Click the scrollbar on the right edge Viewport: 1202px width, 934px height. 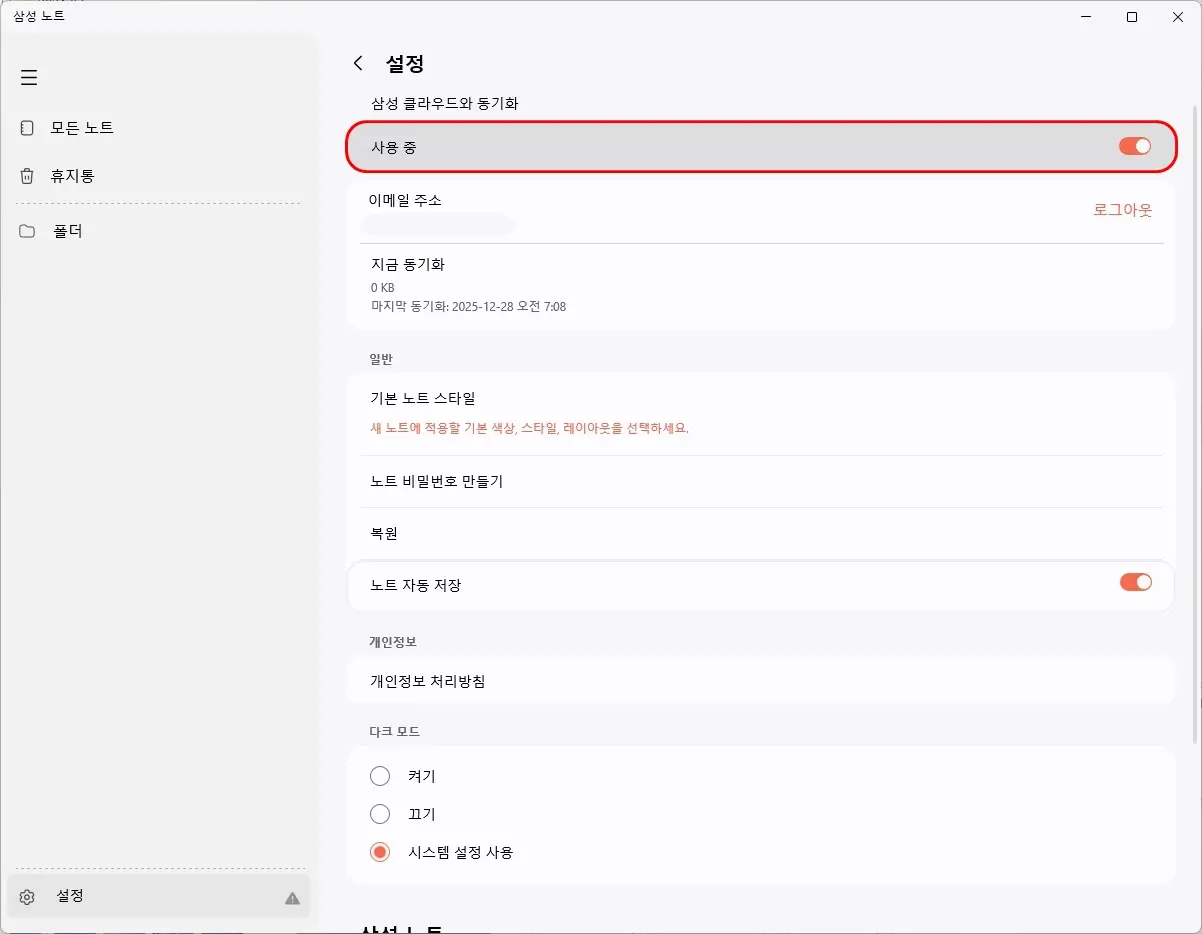coord(1195,400)
